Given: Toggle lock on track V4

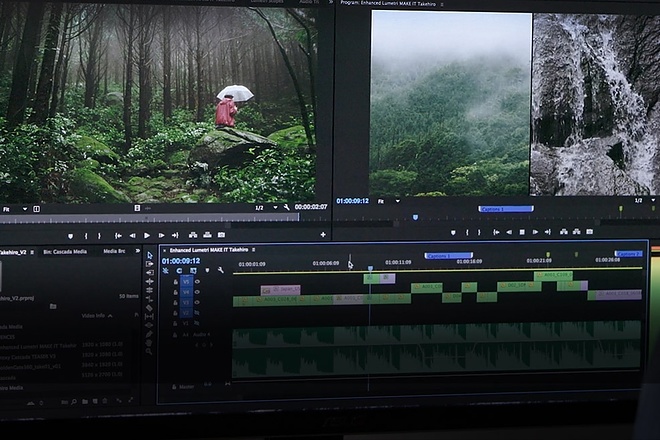Looking at the screenshot, I should [x=176, y=292].
